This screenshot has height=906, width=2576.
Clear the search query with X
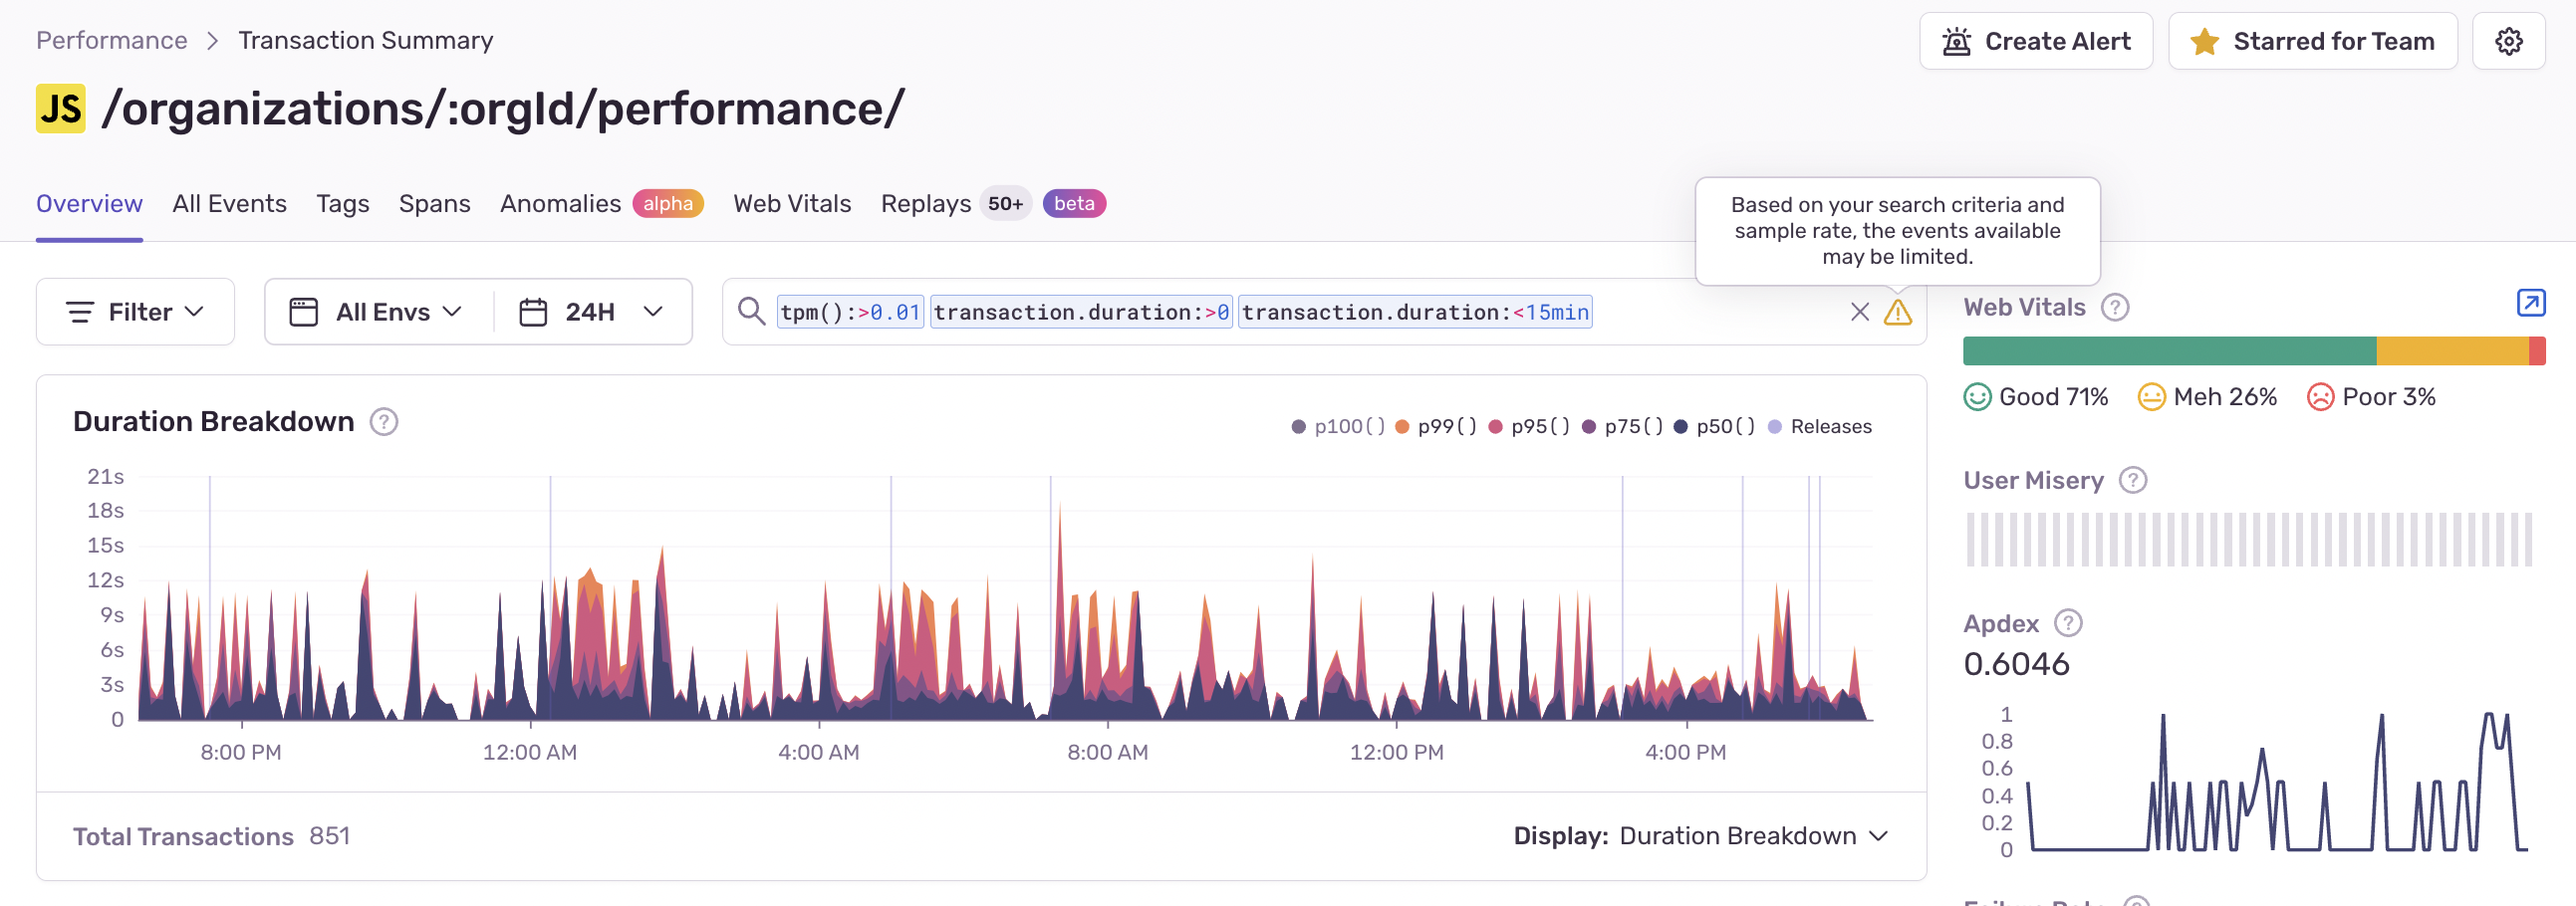[1859, 312]
